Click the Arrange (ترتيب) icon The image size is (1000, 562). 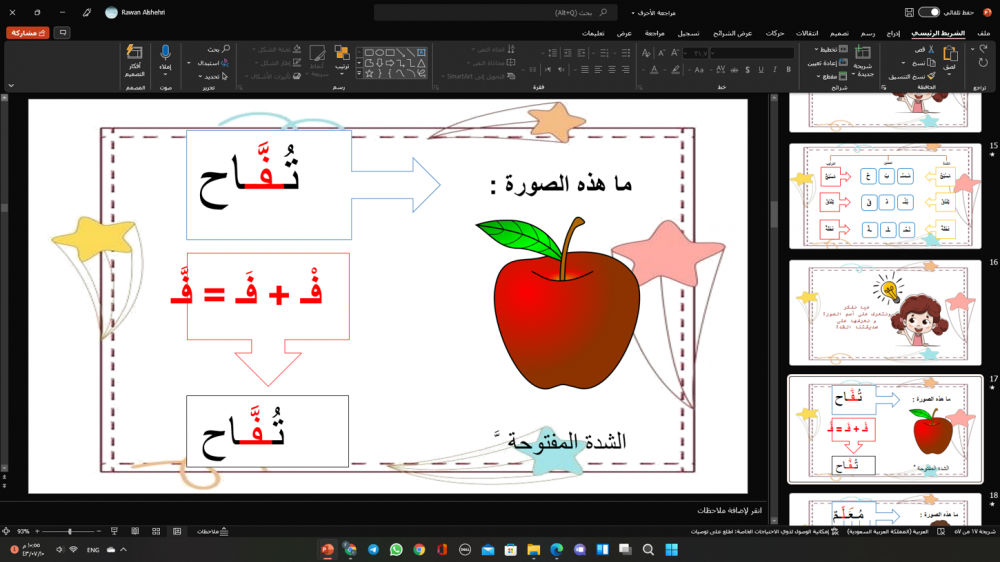342,54
